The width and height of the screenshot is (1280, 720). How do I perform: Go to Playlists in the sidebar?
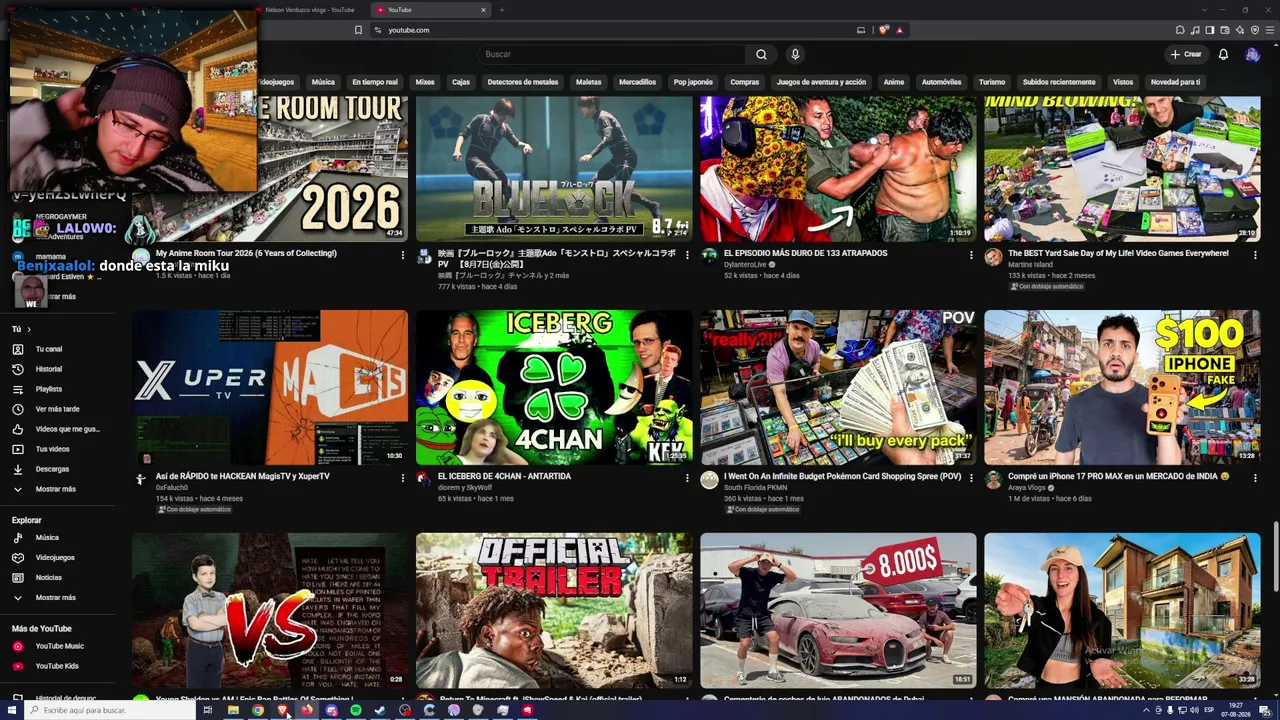[x=57, y=389]
